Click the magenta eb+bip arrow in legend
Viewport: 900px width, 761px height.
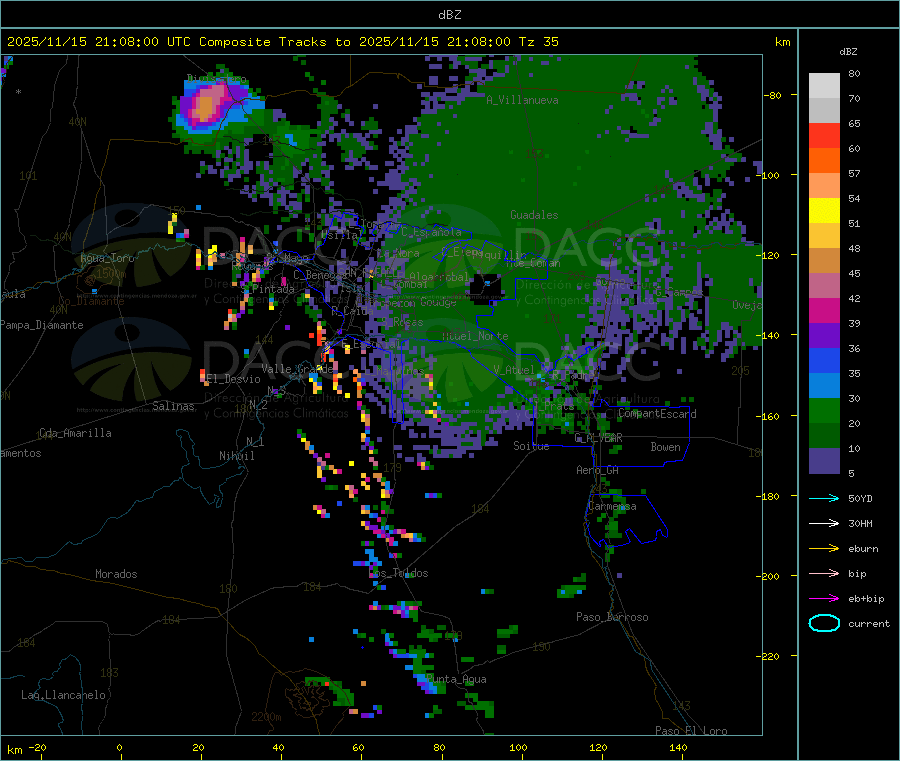click(x=824, y=599)
